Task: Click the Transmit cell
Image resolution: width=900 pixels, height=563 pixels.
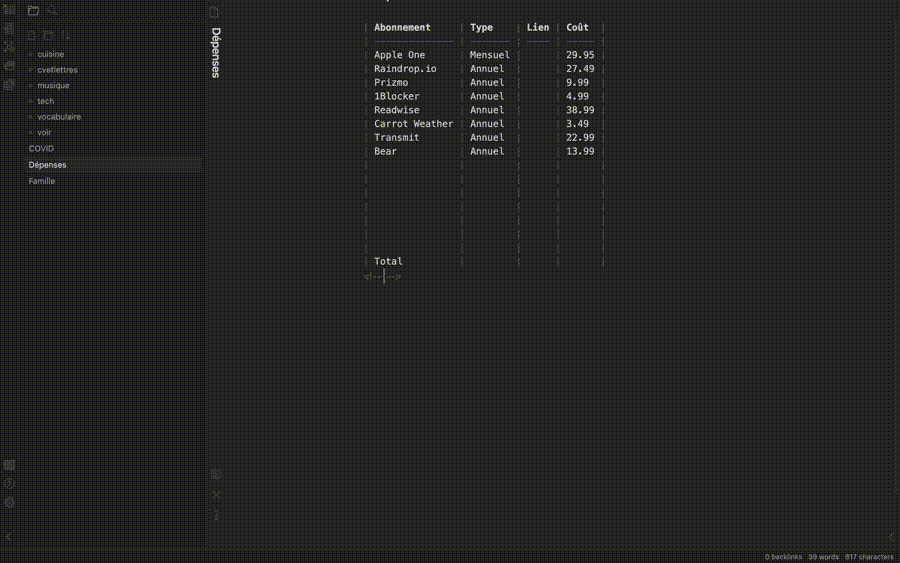Action: click(x=397, y=138)
